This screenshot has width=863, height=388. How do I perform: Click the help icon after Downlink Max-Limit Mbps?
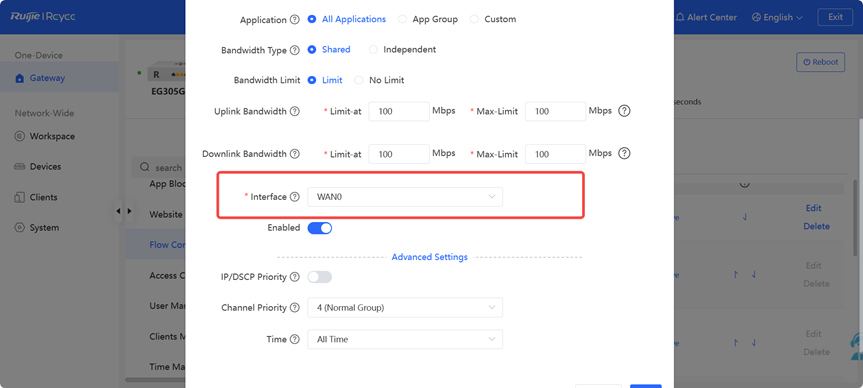[x=624, y=154]
